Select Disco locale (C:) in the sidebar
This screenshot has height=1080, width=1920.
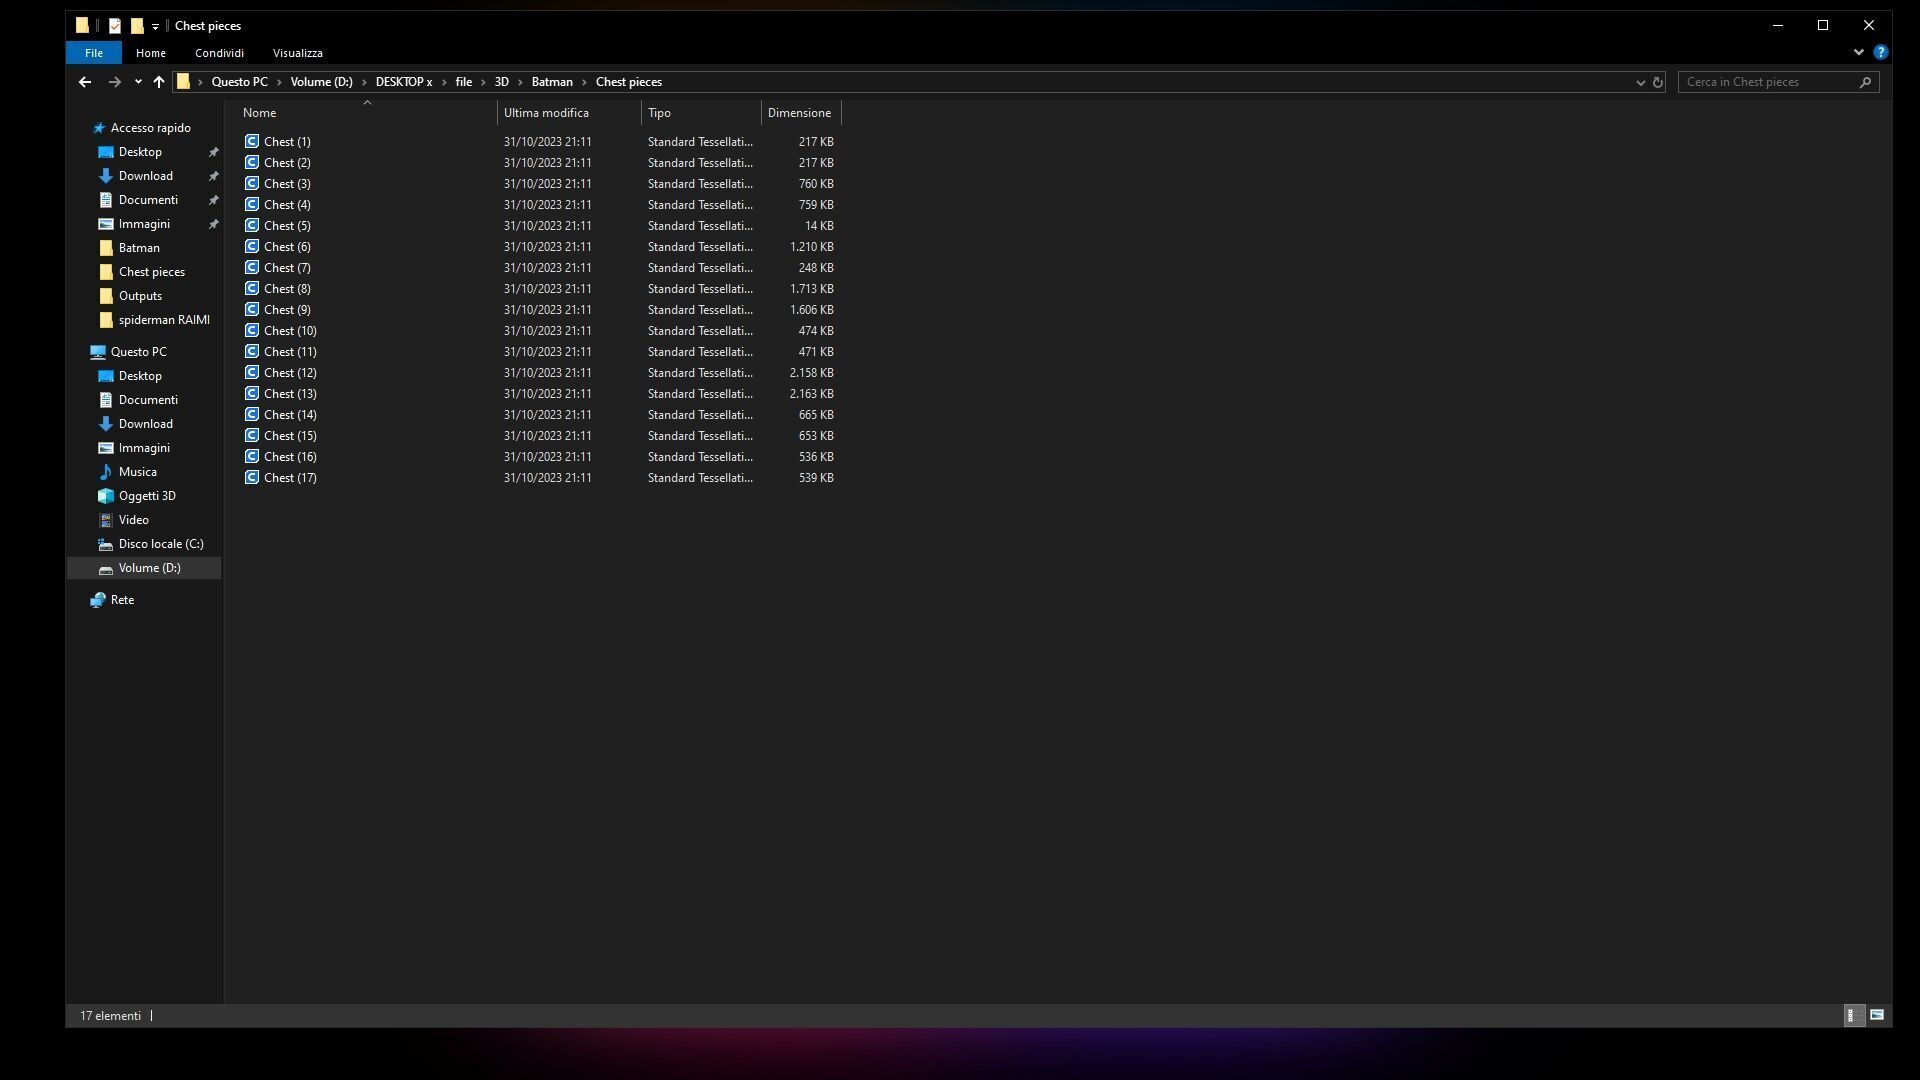point(160,544)
